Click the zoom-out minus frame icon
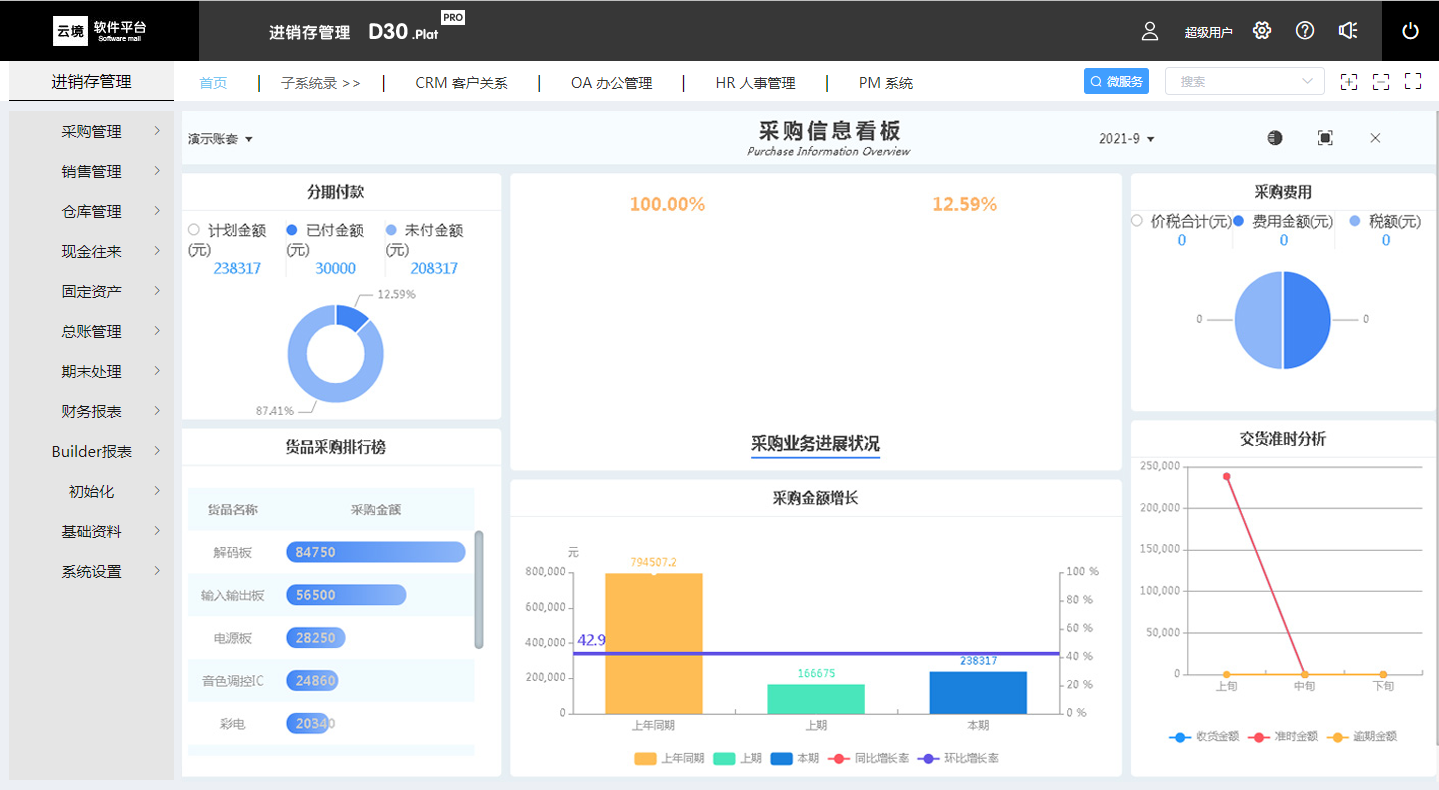This screenshot has width=1439, height=790. point(1381,82)
